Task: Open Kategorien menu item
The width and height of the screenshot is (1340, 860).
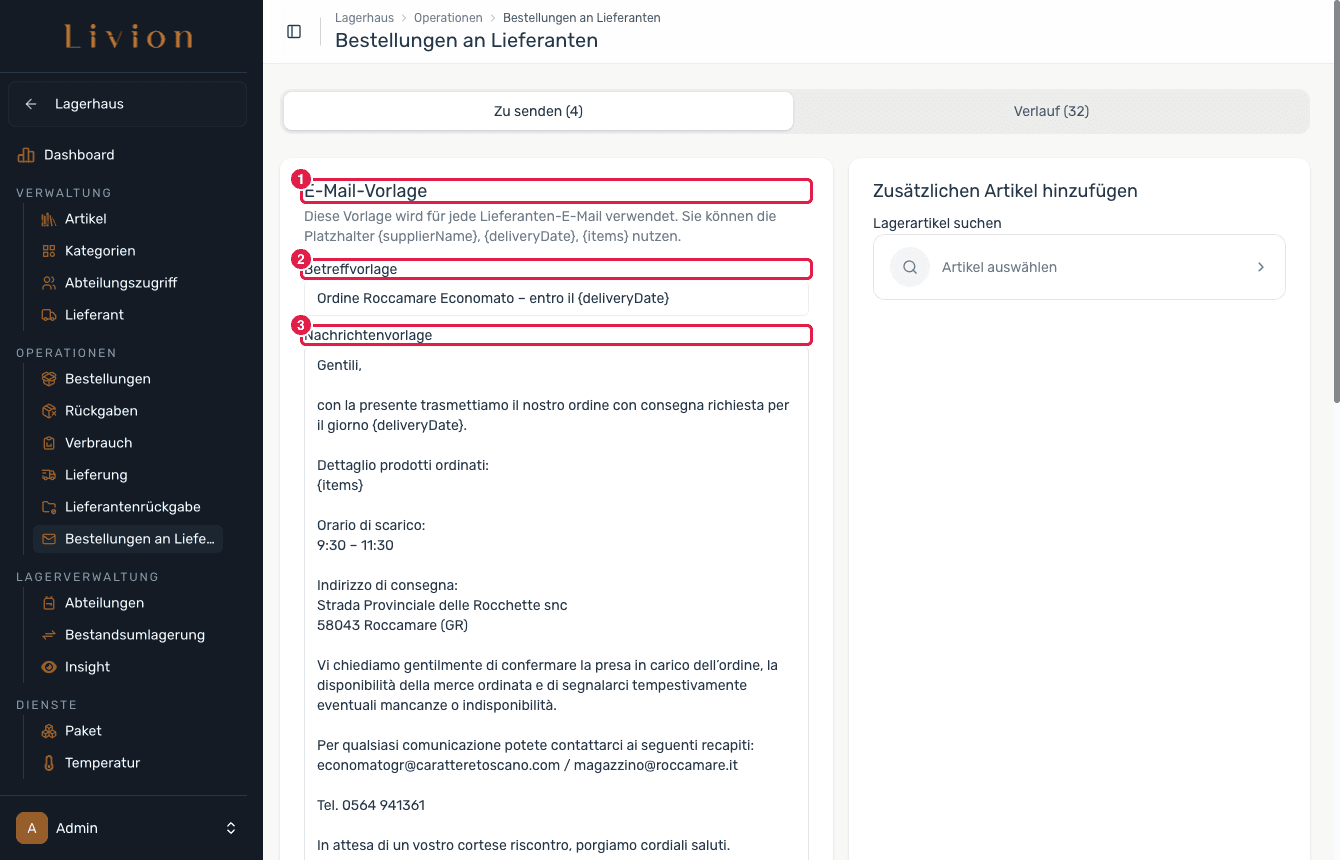Action: pos(100,251)
